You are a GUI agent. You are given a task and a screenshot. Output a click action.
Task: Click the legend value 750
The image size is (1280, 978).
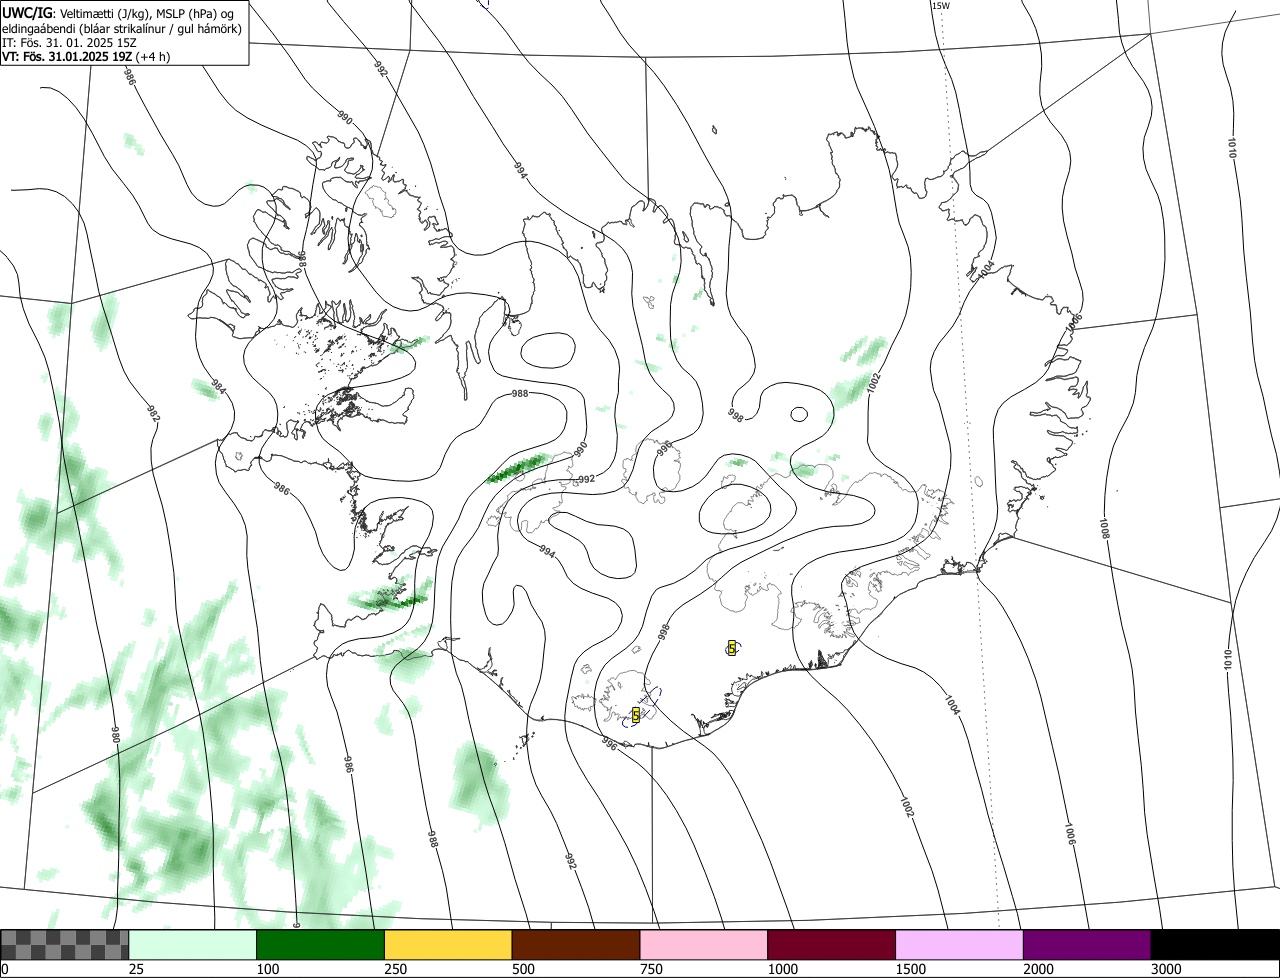tap(652, 969)
